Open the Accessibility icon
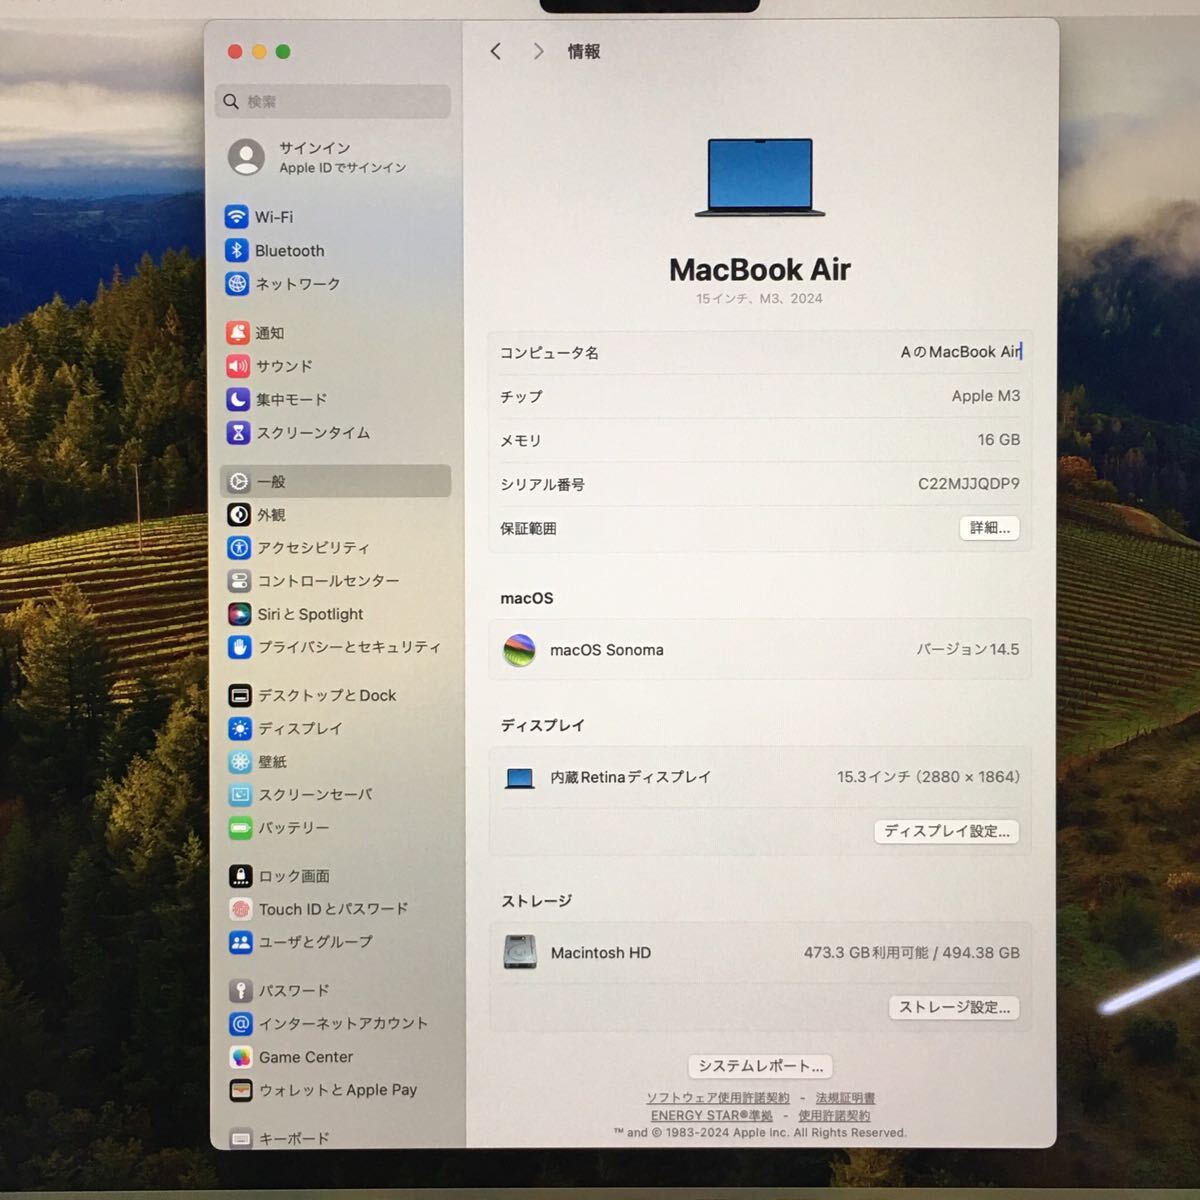The image size is (1200, 1200). pyautogui.click(x=239, y=548)
